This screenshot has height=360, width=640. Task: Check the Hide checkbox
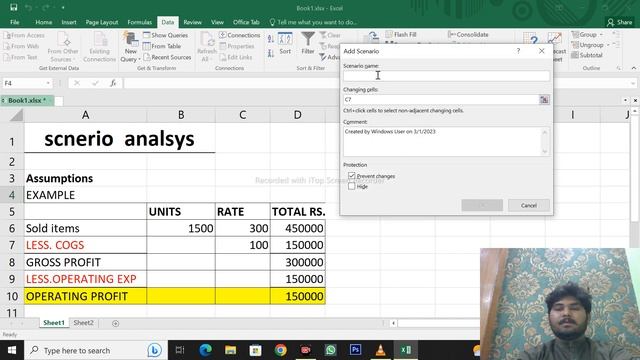pyautogui.click(x=352, y=186)
